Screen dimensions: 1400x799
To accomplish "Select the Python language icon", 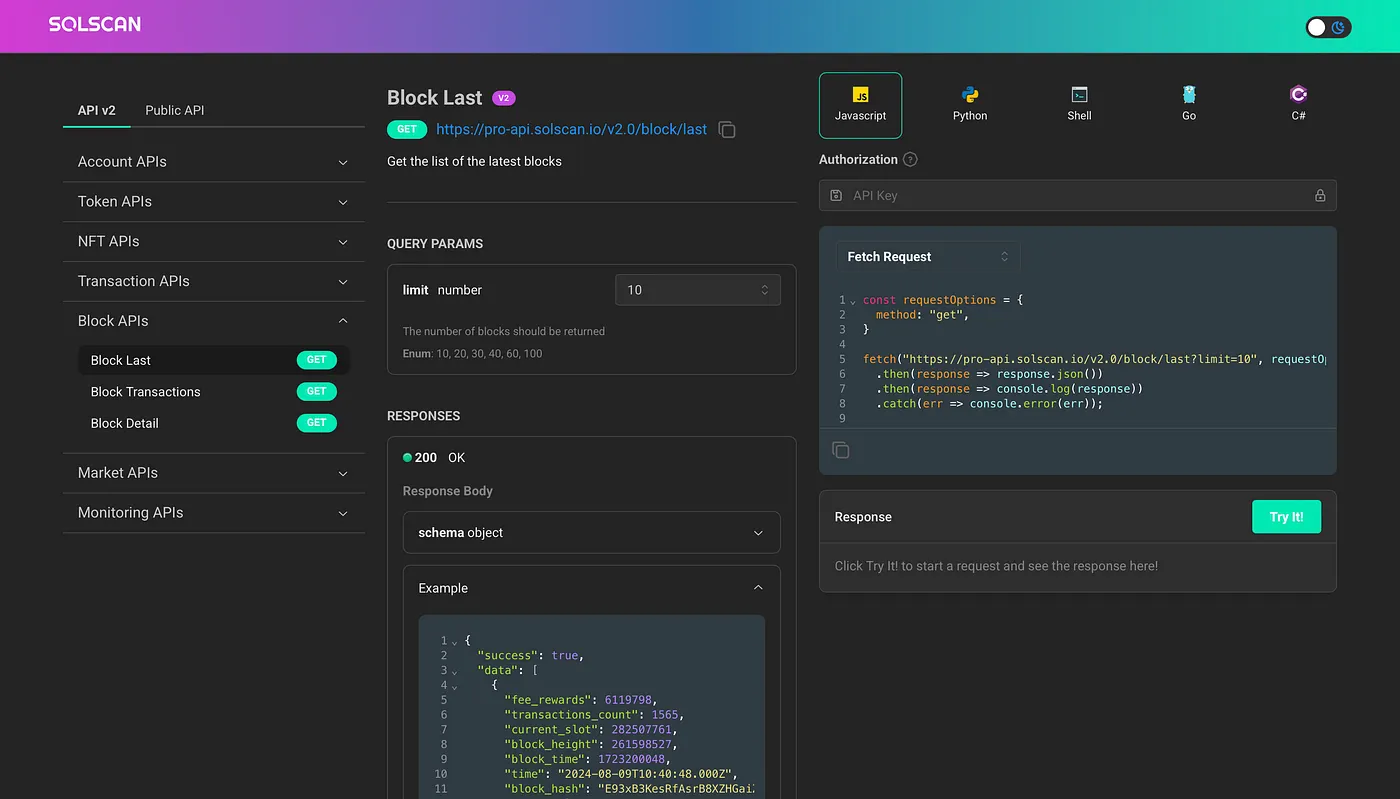I will tap(970, 104).
